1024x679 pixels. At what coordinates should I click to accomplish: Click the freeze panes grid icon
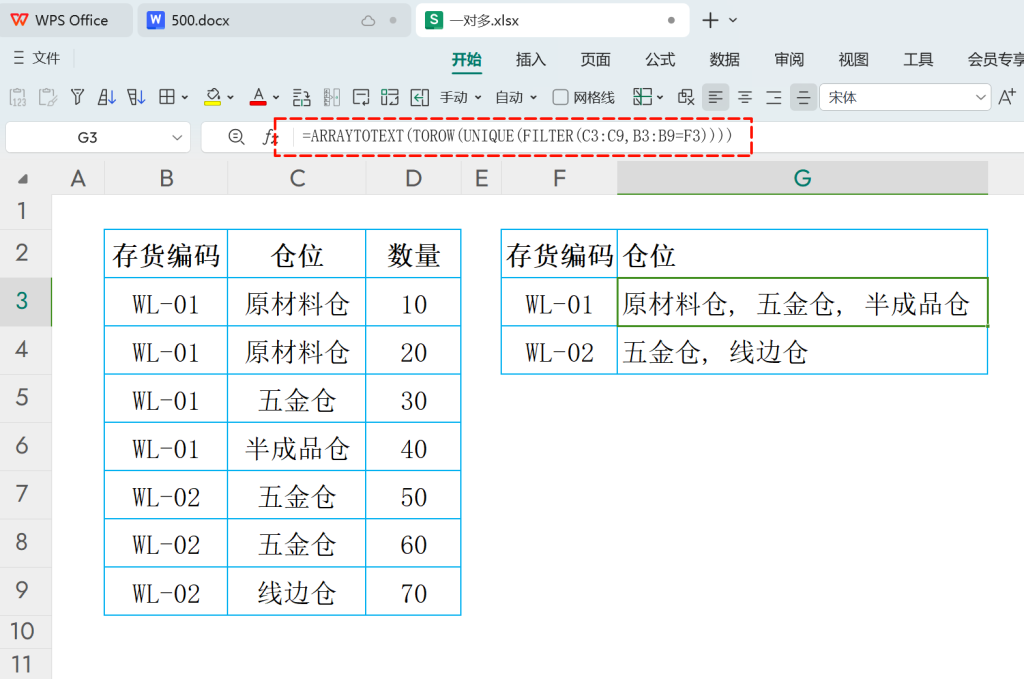point(643,97)
